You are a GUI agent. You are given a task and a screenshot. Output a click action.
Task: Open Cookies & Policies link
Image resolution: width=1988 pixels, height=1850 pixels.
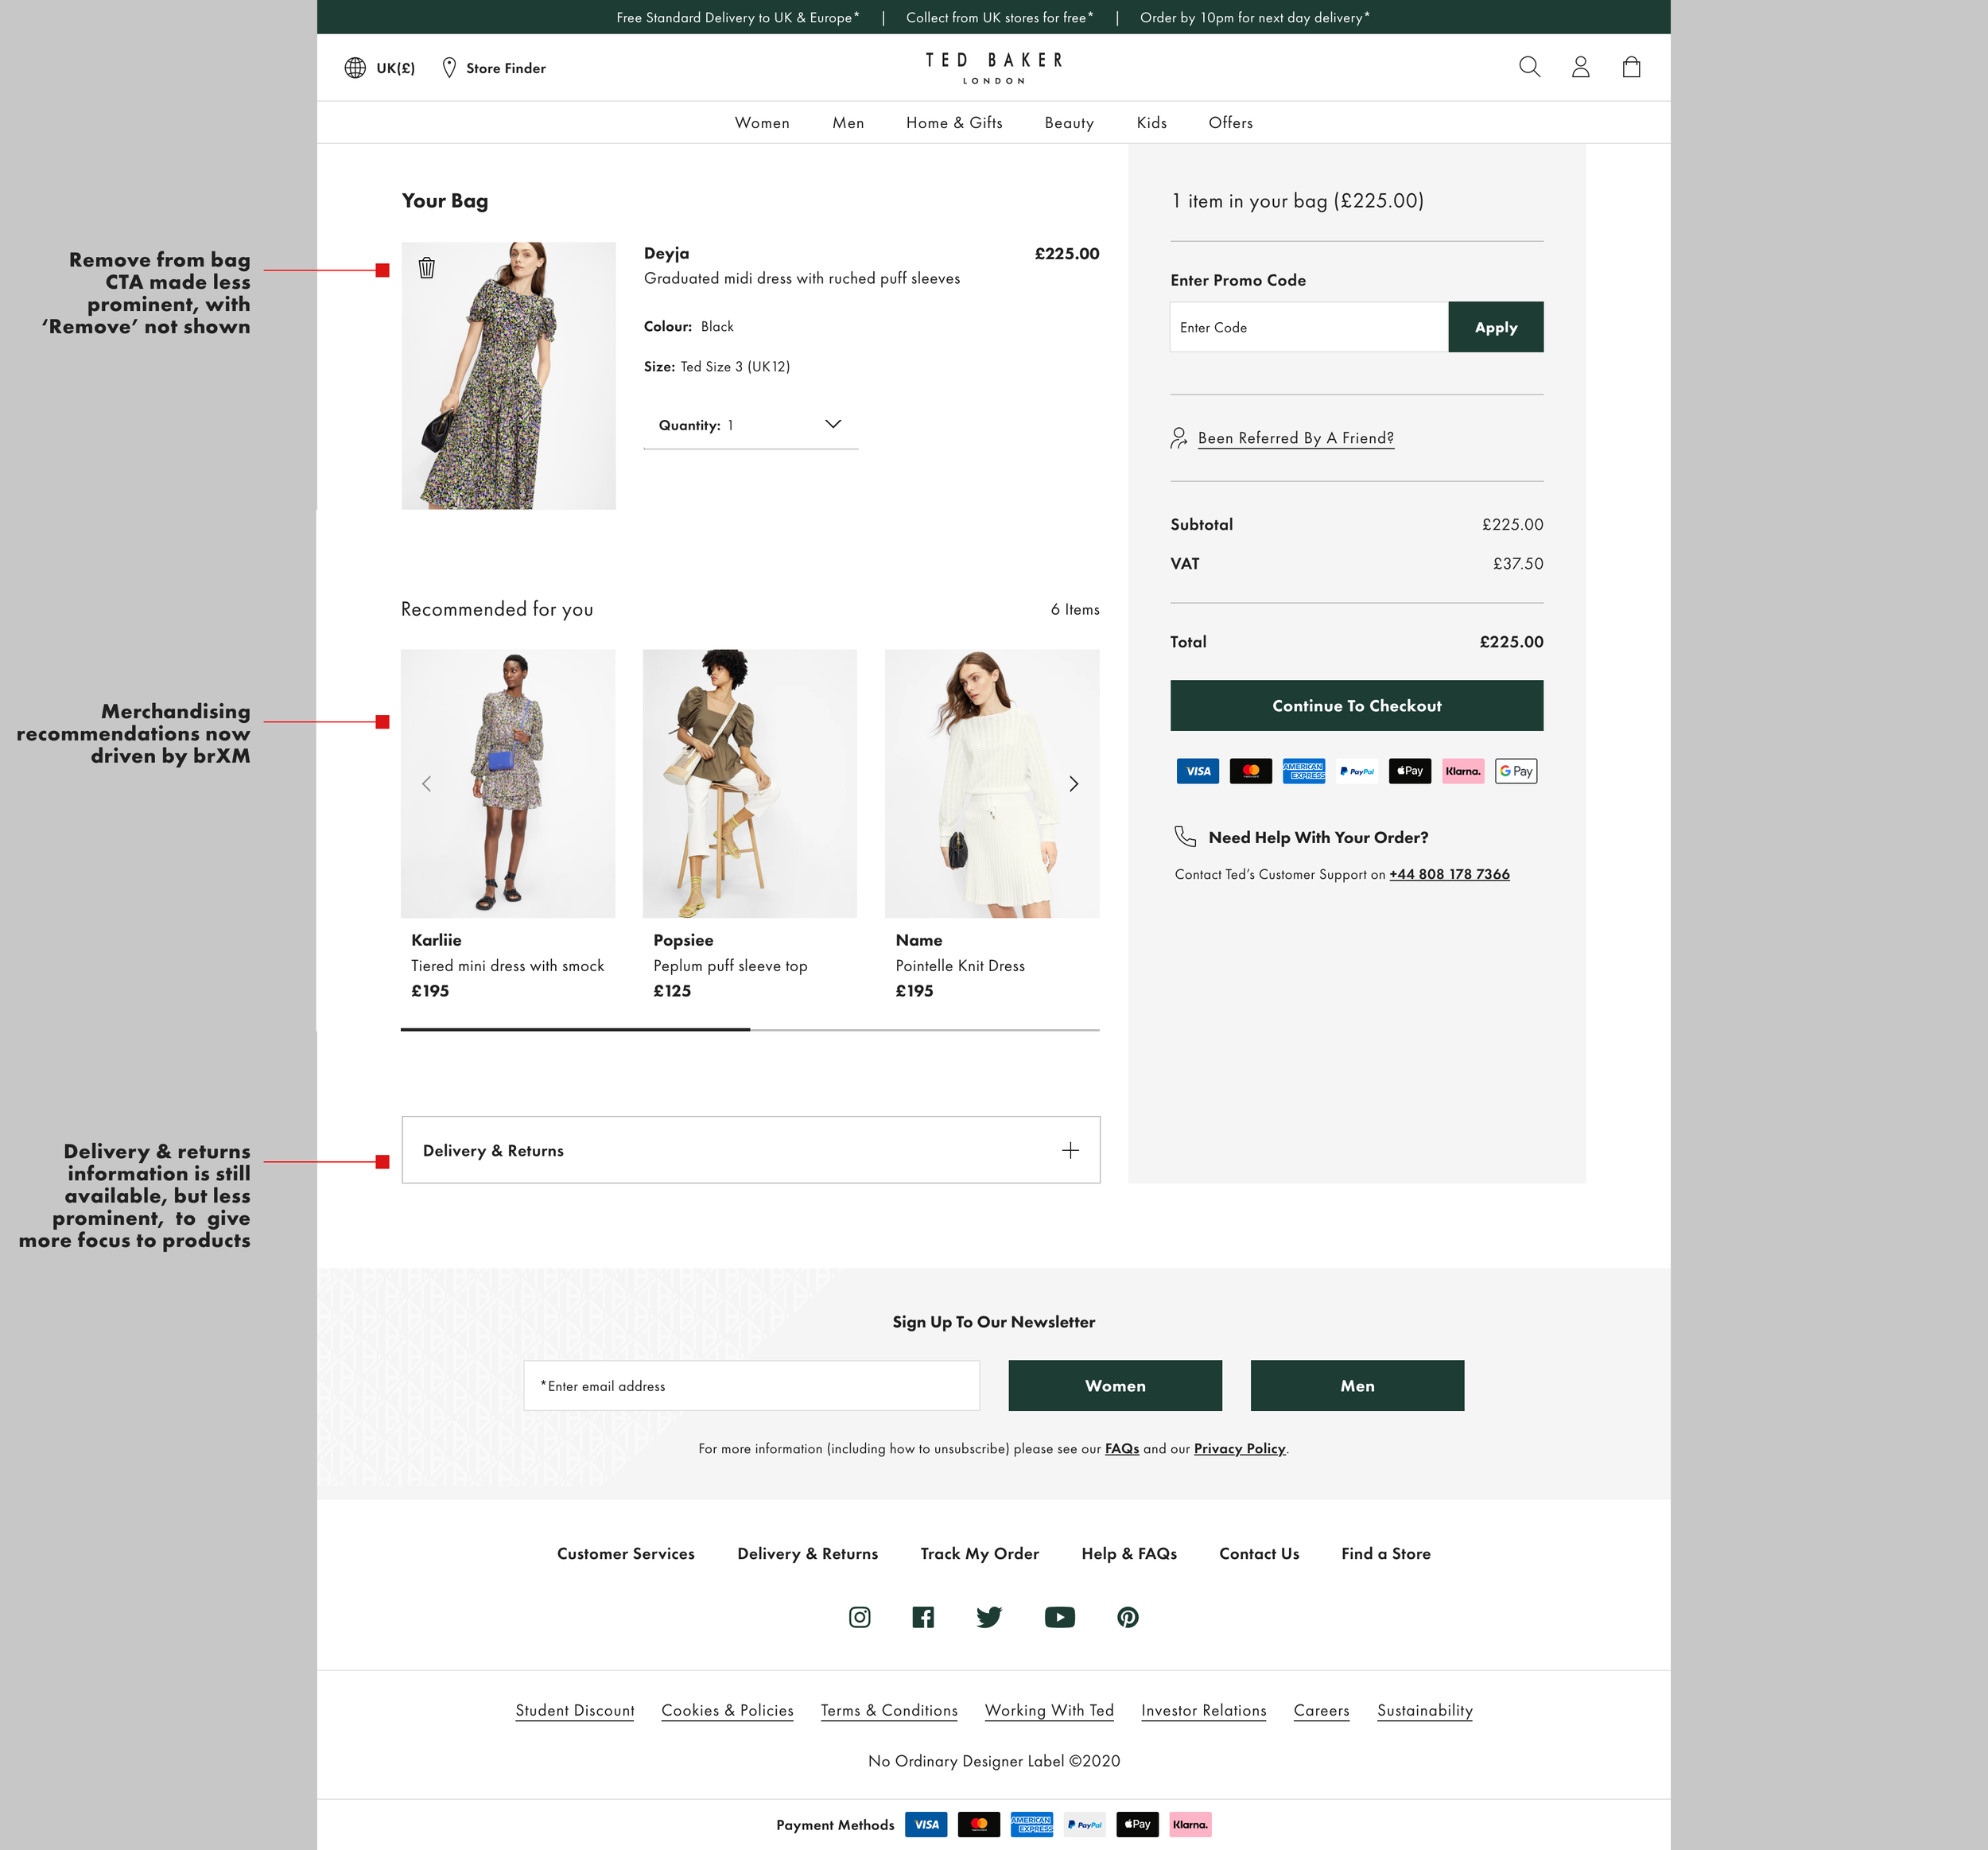(x=727, y=1710)
